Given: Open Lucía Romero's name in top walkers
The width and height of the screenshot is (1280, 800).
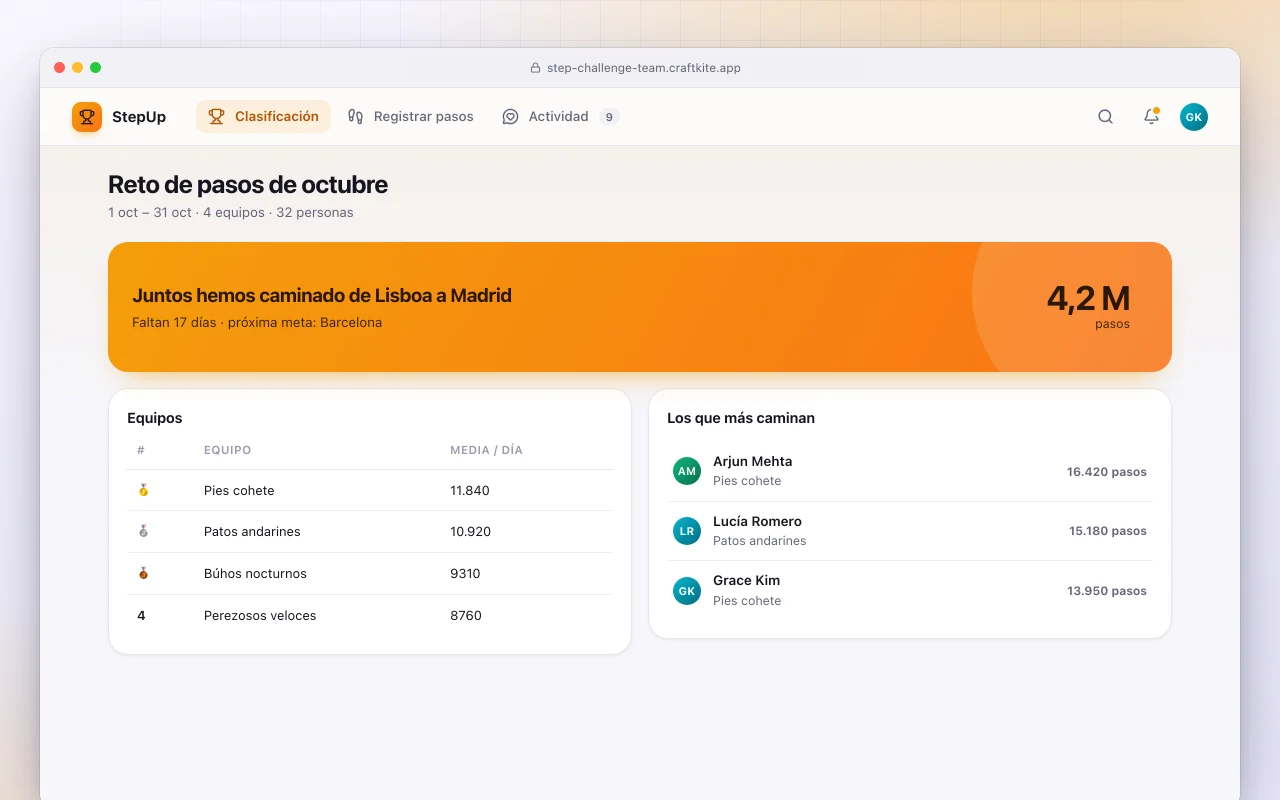Looking at the screenshot, I should tap(757, 522).
